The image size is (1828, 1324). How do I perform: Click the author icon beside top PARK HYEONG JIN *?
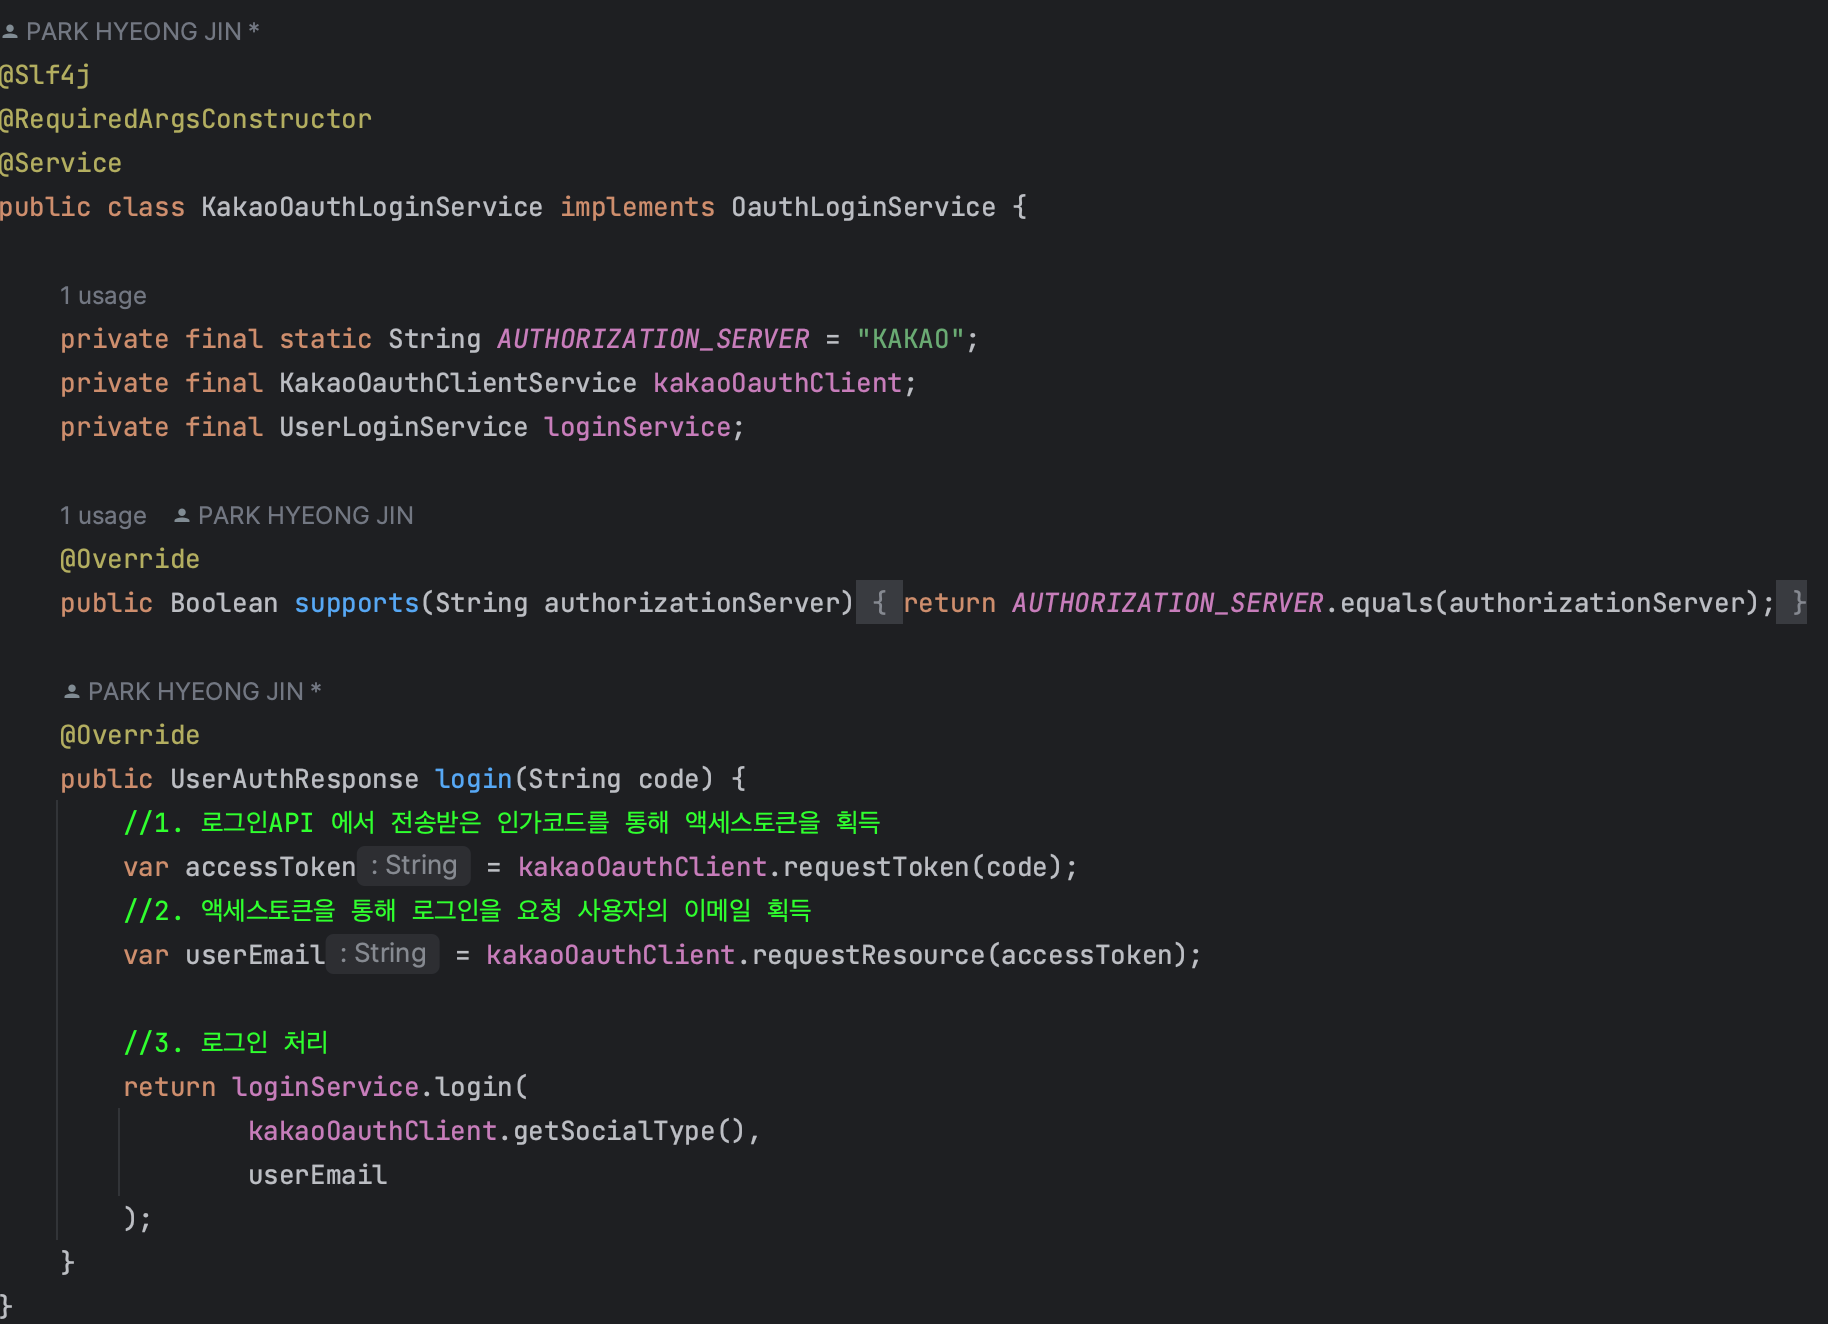point(10,32)
